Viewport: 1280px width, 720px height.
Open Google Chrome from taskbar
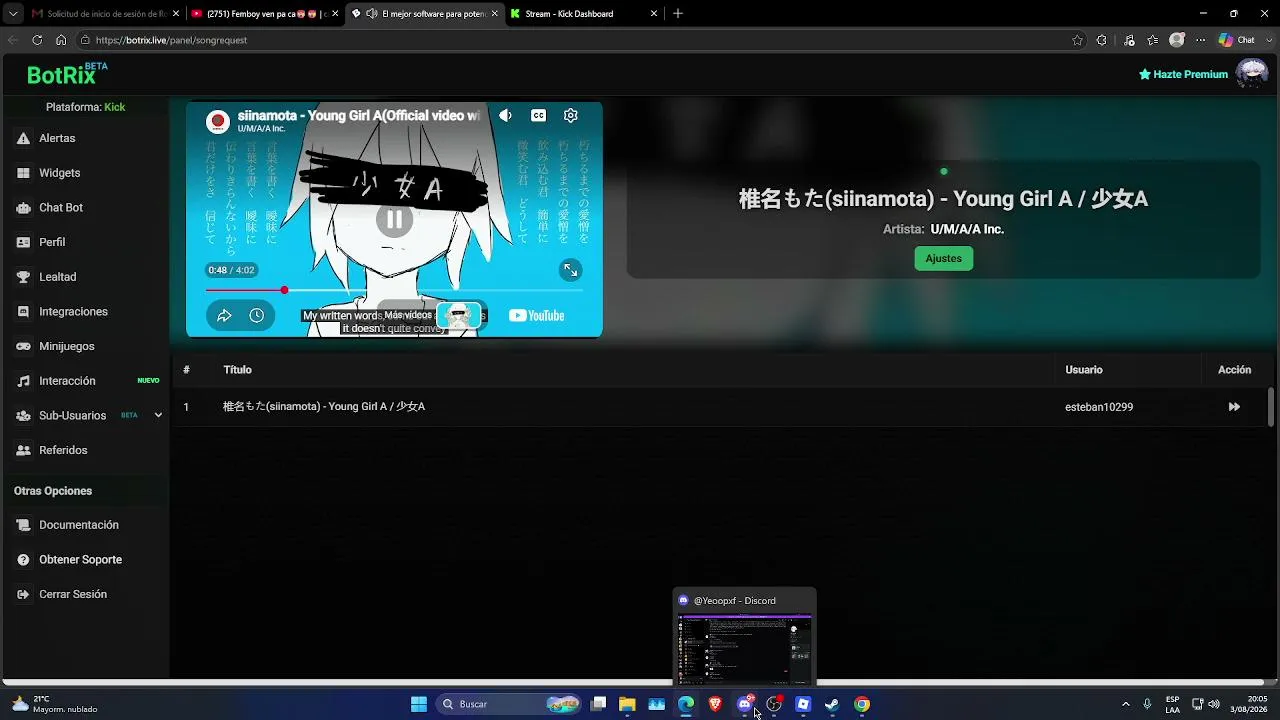[x=862, y=704]
